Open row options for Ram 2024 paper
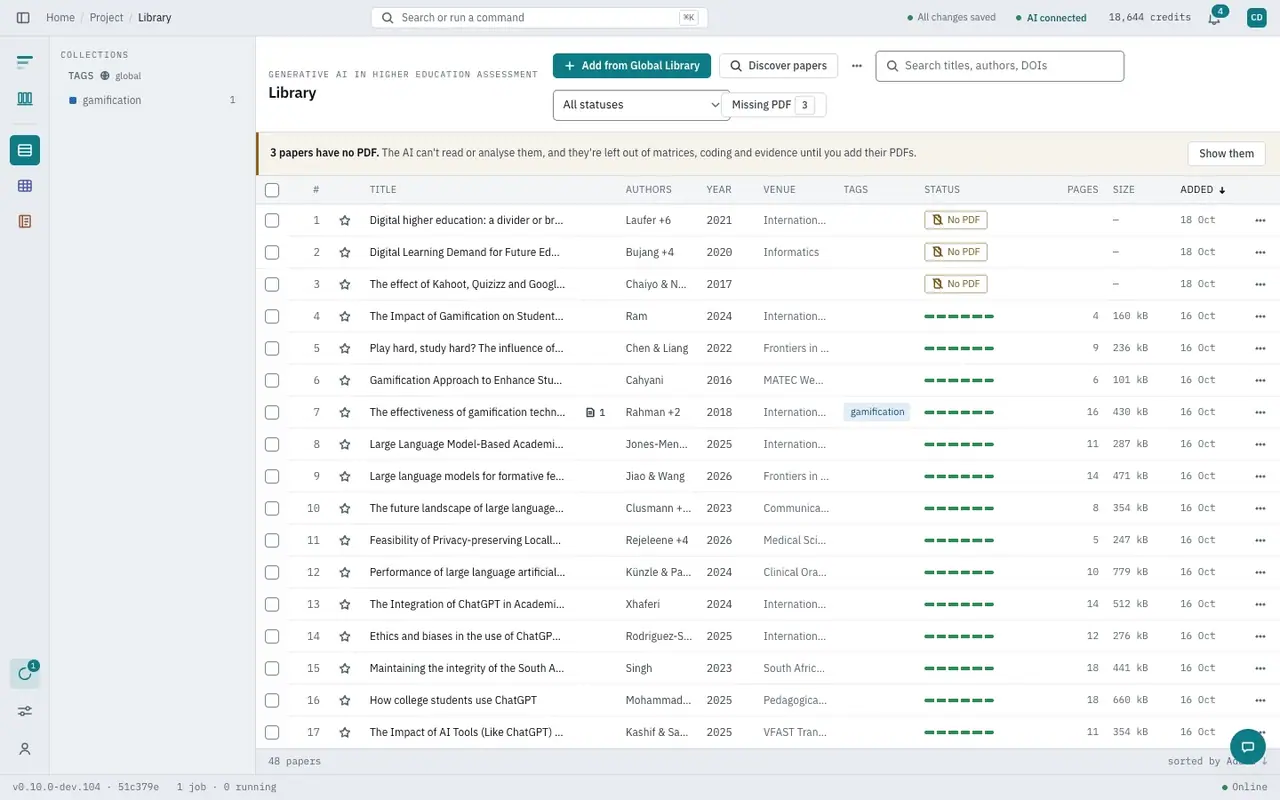The width and height of the screenshot is (1280, 800). [x=1259, y=316]
